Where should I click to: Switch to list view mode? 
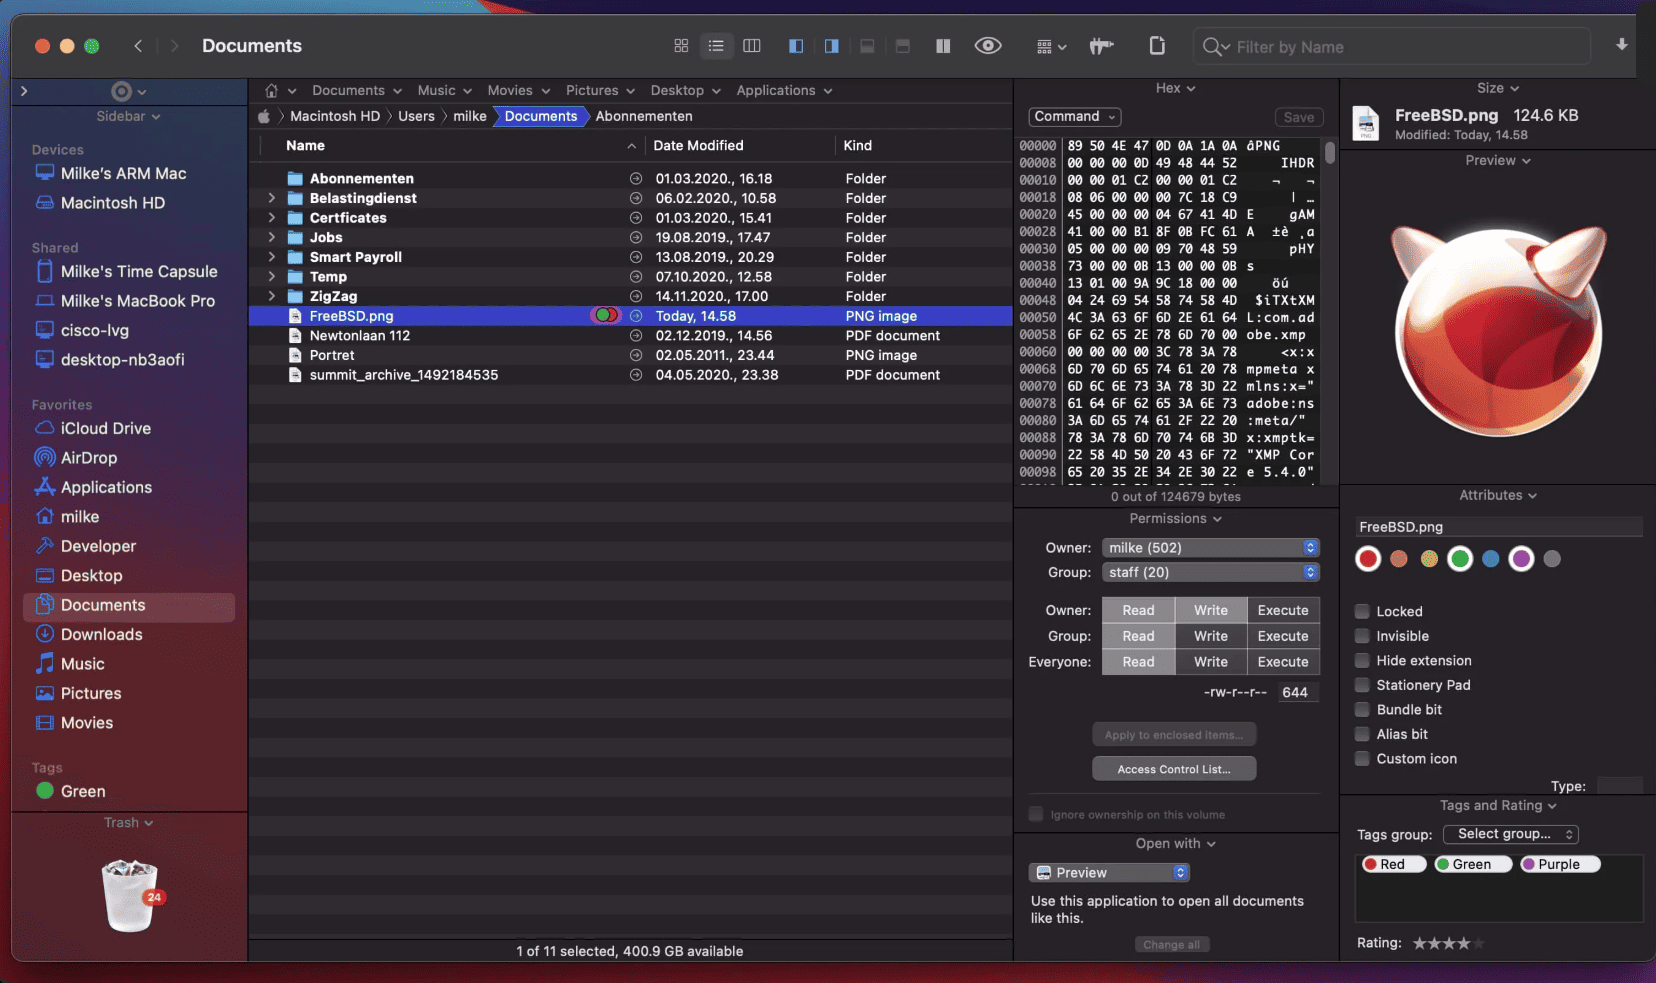pos(716,46)
